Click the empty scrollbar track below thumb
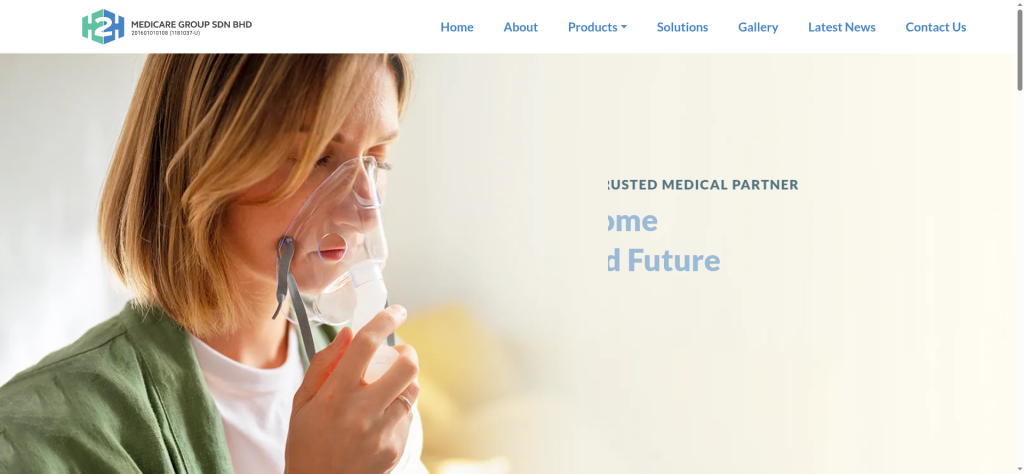 point(1020,281)
